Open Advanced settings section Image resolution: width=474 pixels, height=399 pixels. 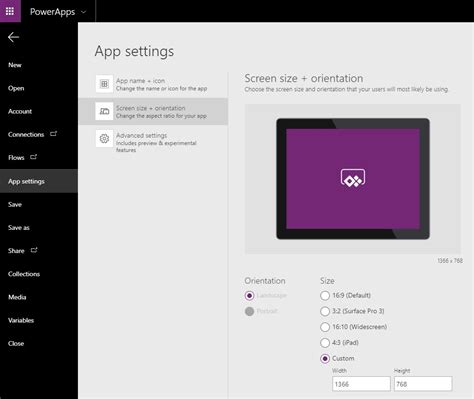pos(153,142)
